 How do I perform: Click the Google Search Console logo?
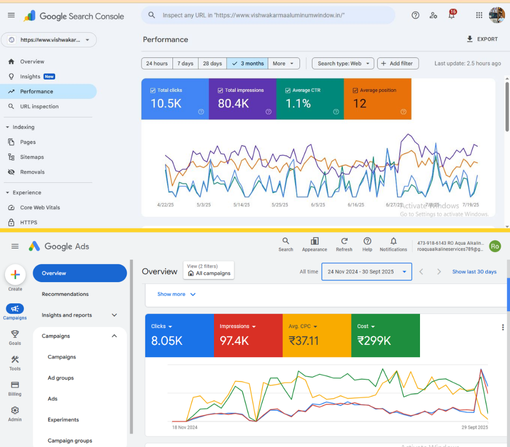click(x=74, y=16)
